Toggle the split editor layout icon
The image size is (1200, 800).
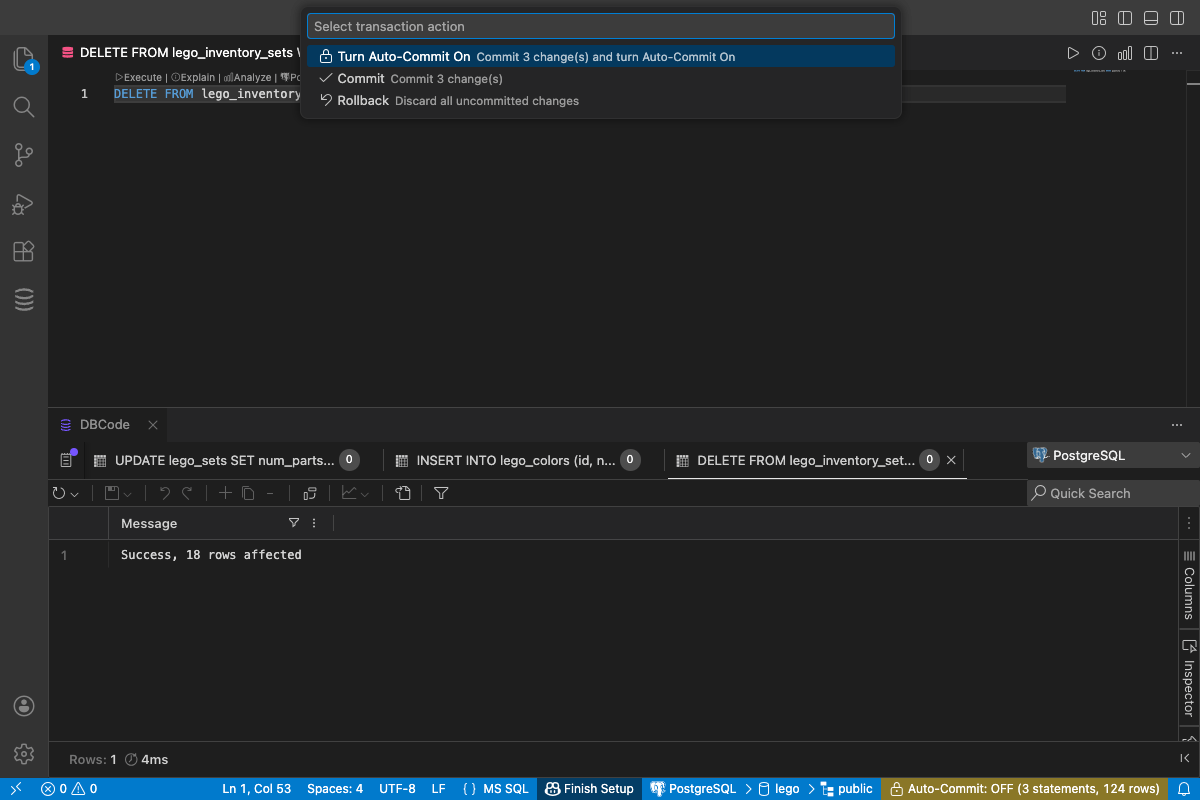1151,52
